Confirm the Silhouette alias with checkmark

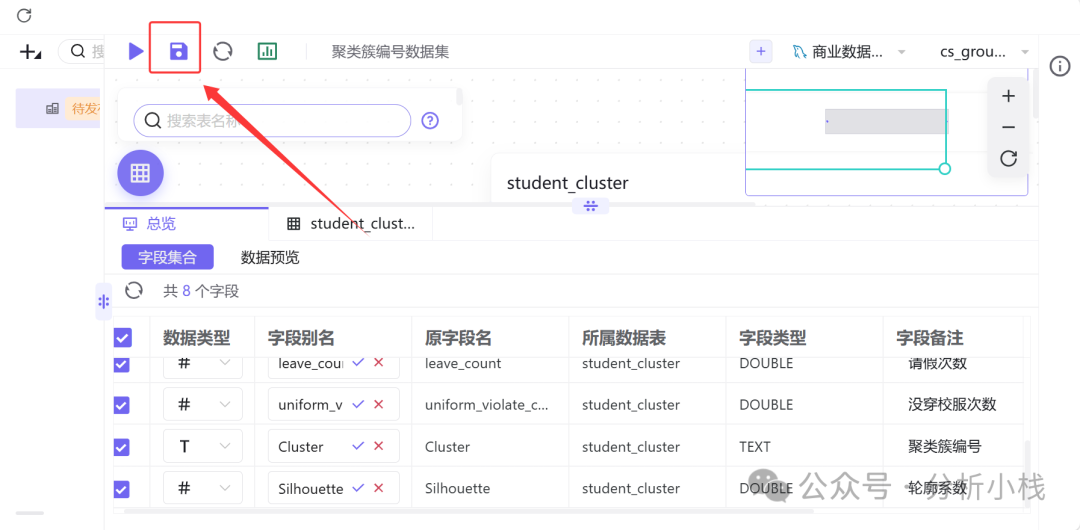tap(358, 488)
